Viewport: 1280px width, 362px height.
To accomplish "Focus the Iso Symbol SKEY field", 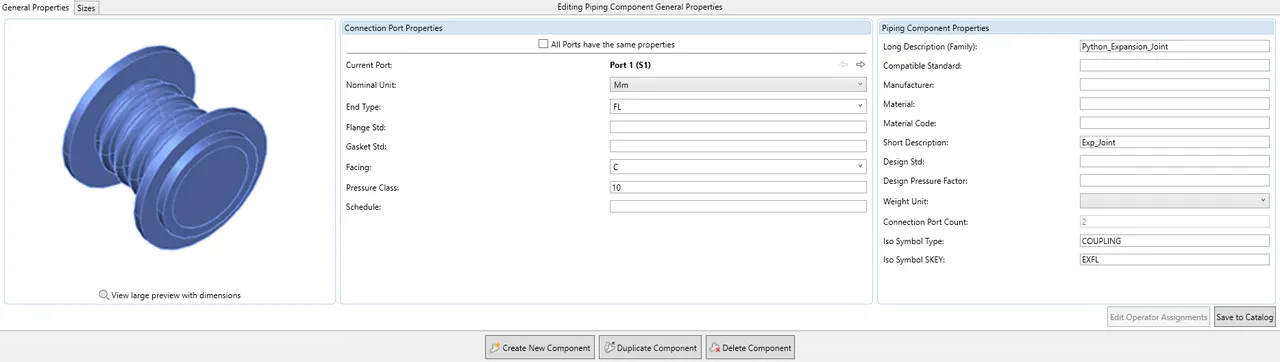I will [x=1174, y=260].
